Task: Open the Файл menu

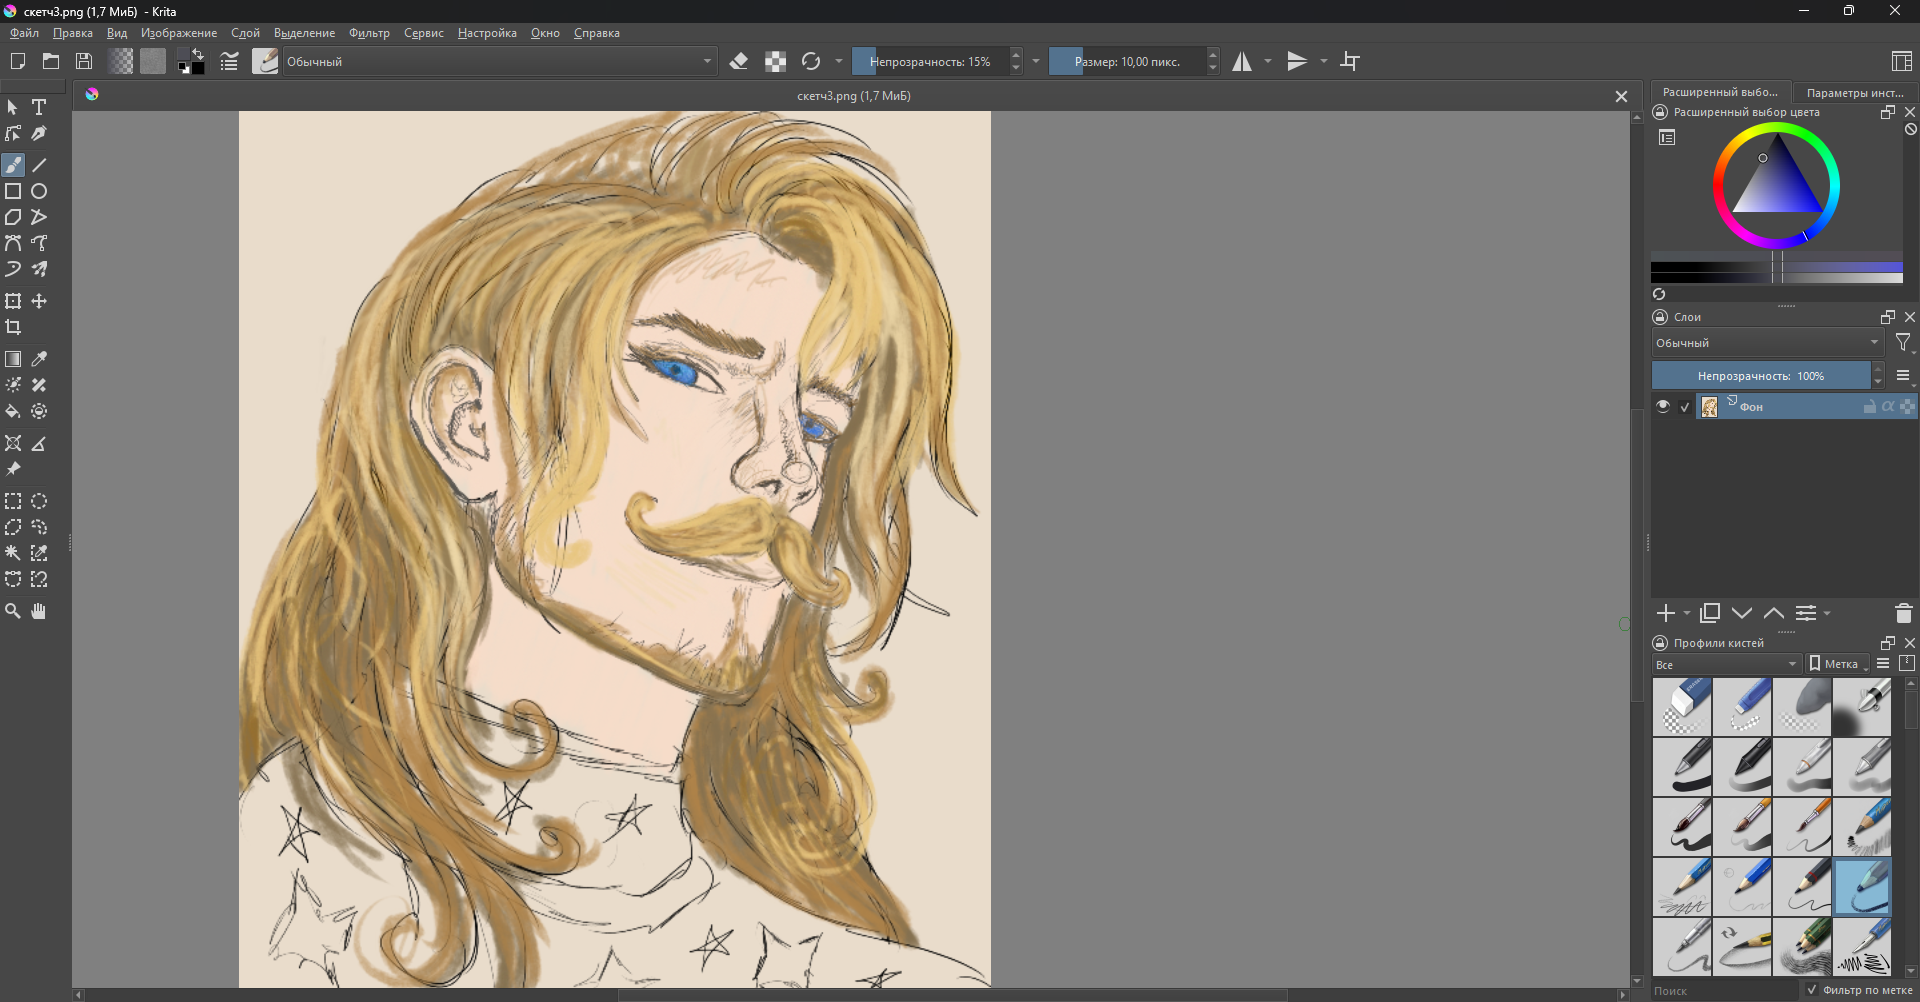Action: 24,33
